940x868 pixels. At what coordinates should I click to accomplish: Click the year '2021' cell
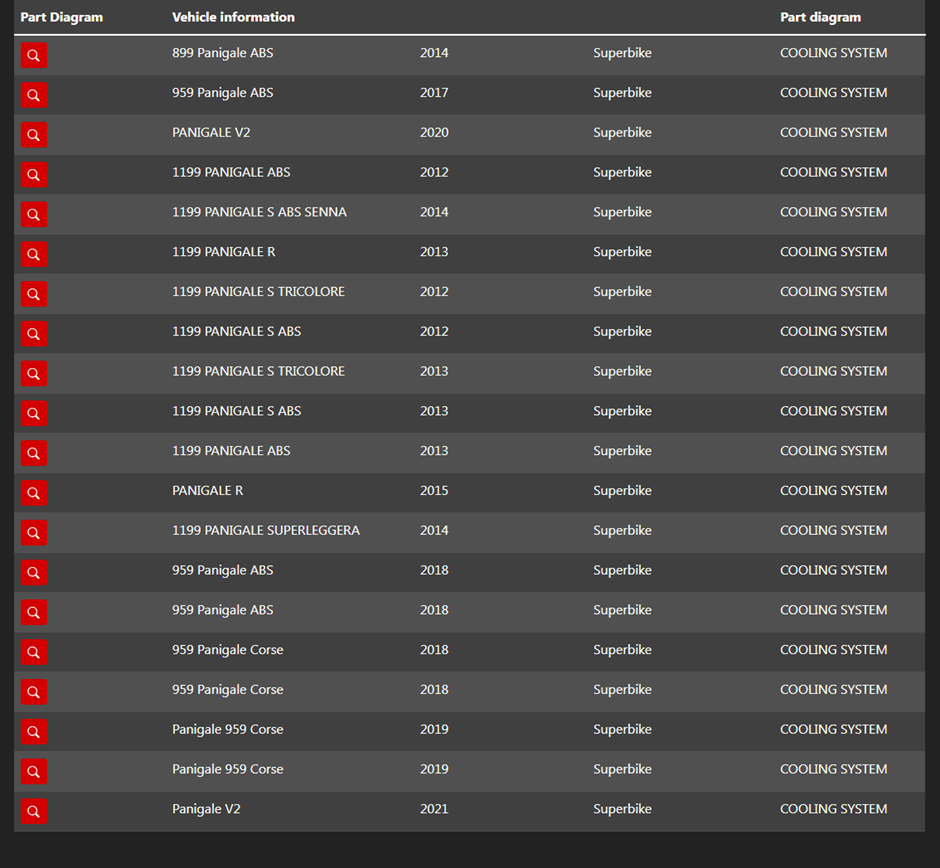pyautogui.click(x=434, y=809)
